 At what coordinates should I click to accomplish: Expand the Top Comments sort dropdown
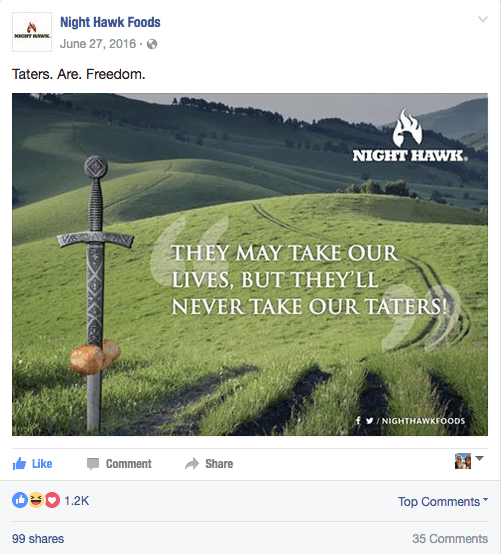pos(443,501)
